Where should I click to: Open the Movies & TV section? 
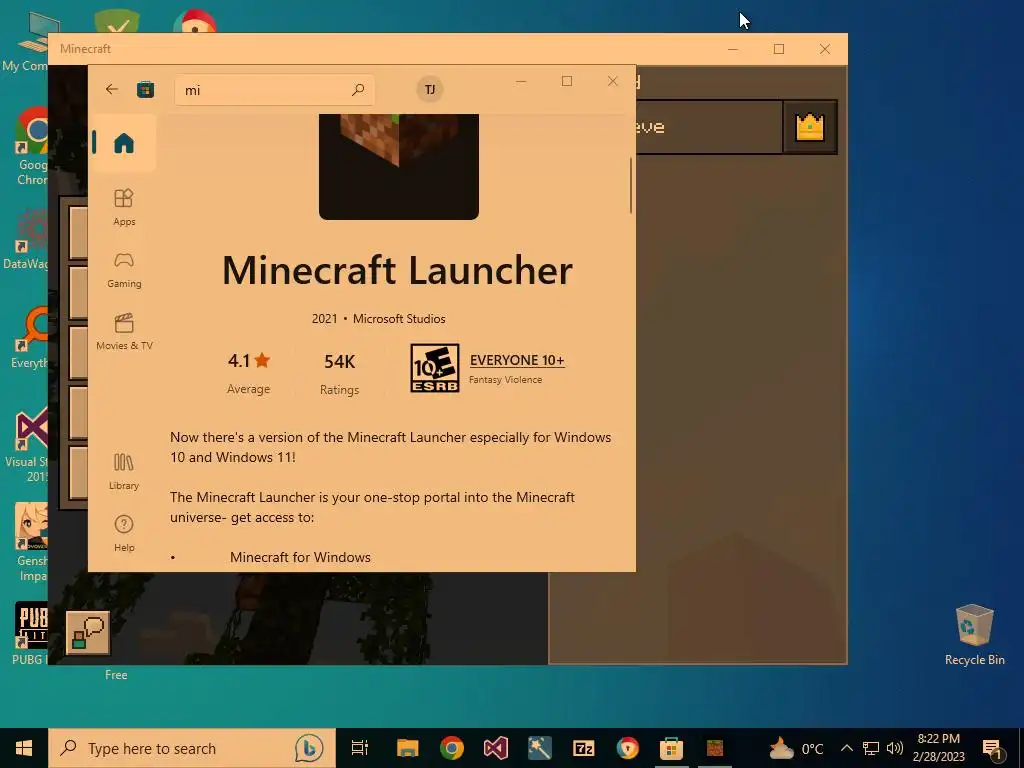(x=124, y=332)
